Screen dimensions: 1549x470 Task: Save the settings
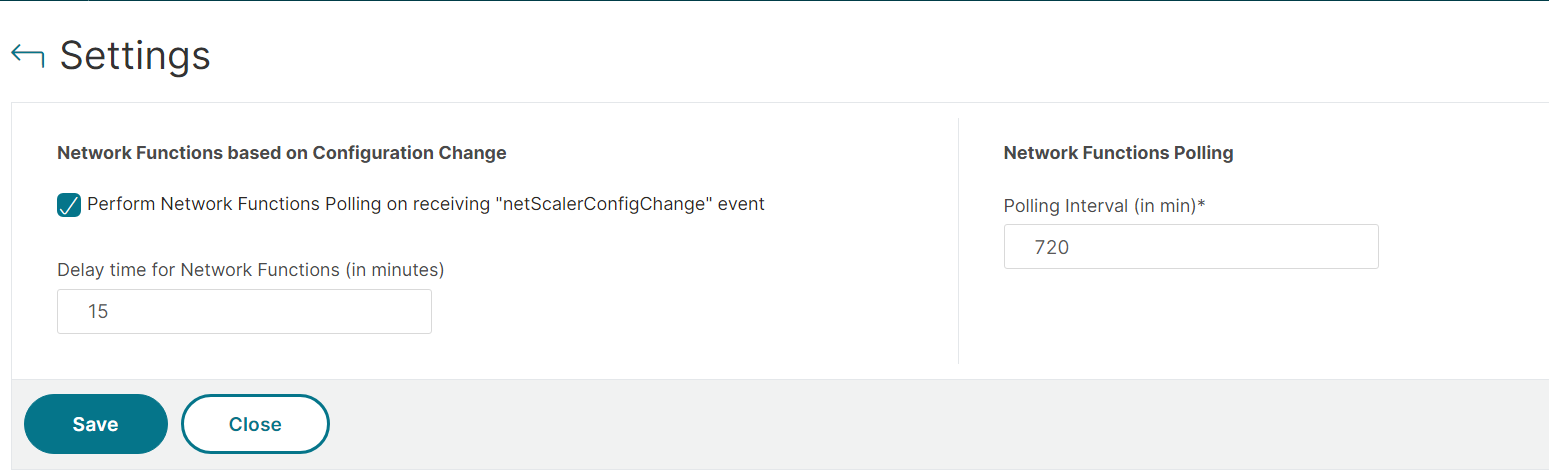point(96,424)
